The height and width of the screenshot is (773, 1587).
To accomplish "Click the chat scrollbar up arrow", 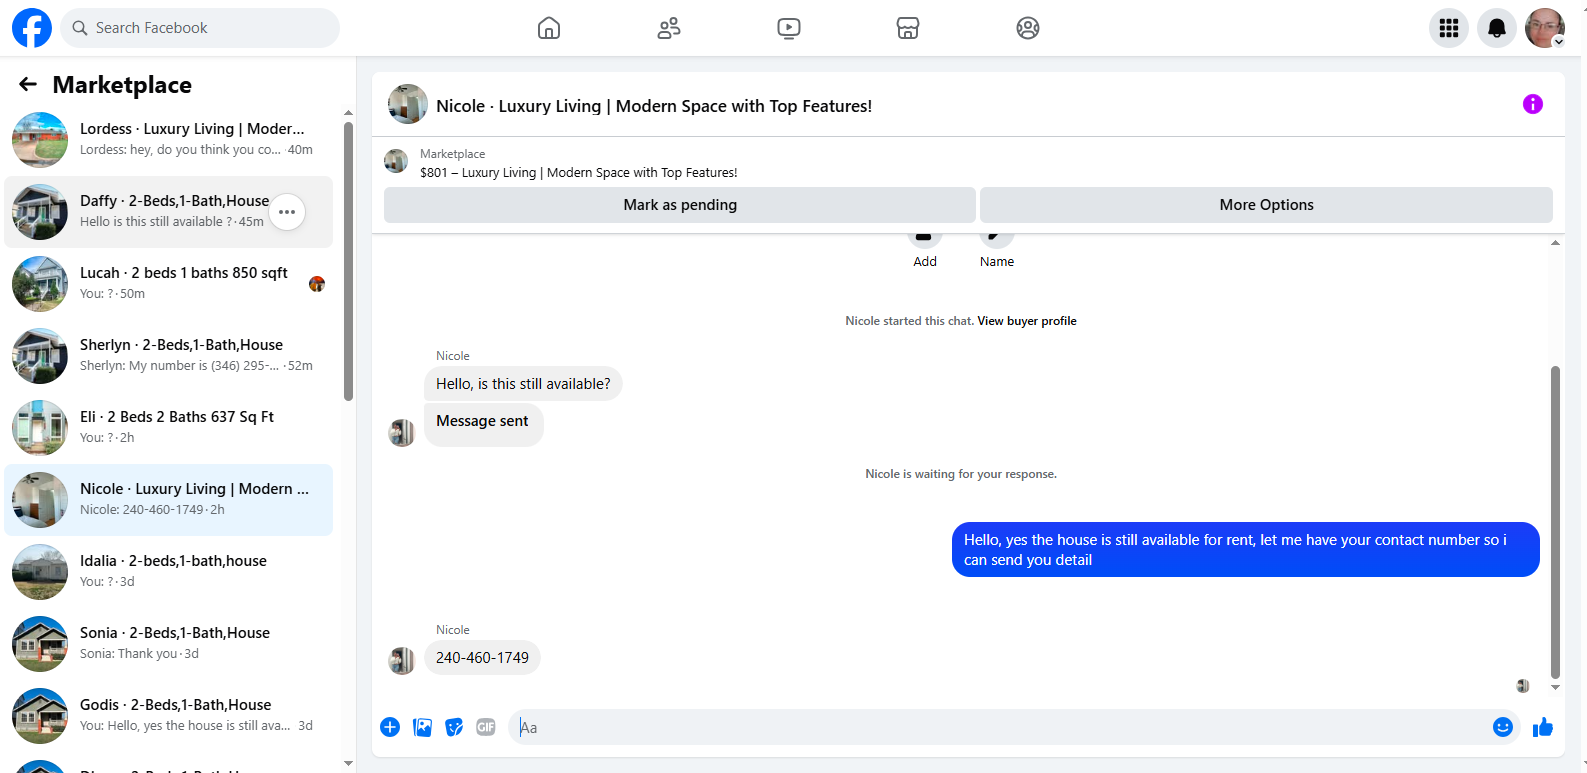I will click(x=1555, y=243).
